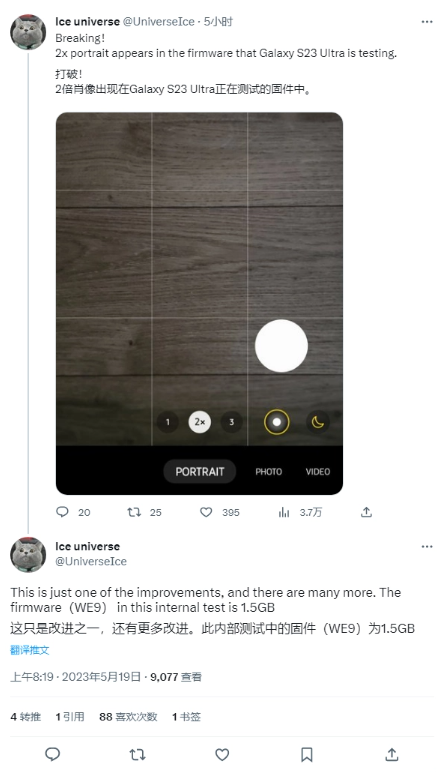The height and width of the screenshot is (772, 437).
Task: Open more options on first tweet
Action: (427, 22)
